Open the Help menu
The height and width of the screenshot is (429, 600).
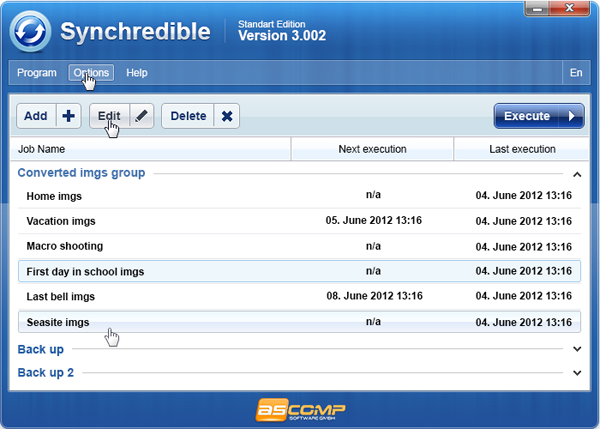(137, 73)
